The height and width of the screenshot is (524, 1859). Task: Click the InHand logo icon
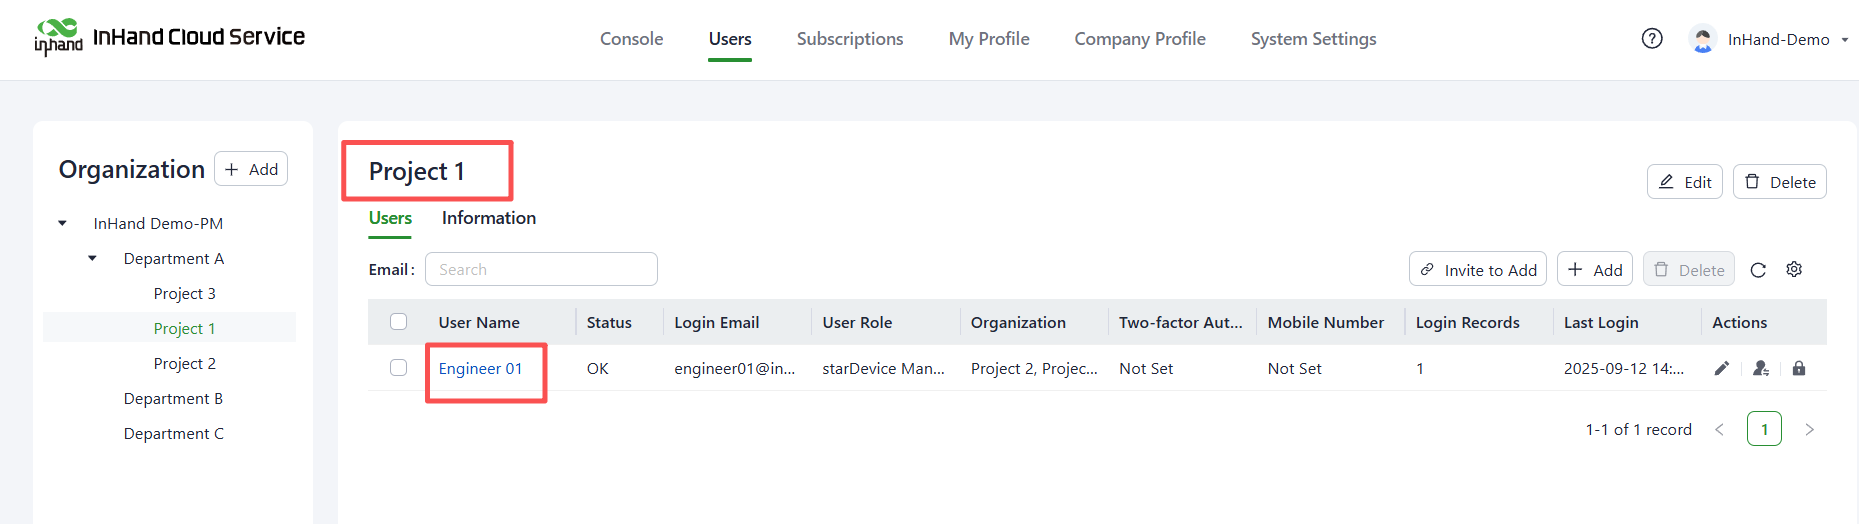click(58, 37)
